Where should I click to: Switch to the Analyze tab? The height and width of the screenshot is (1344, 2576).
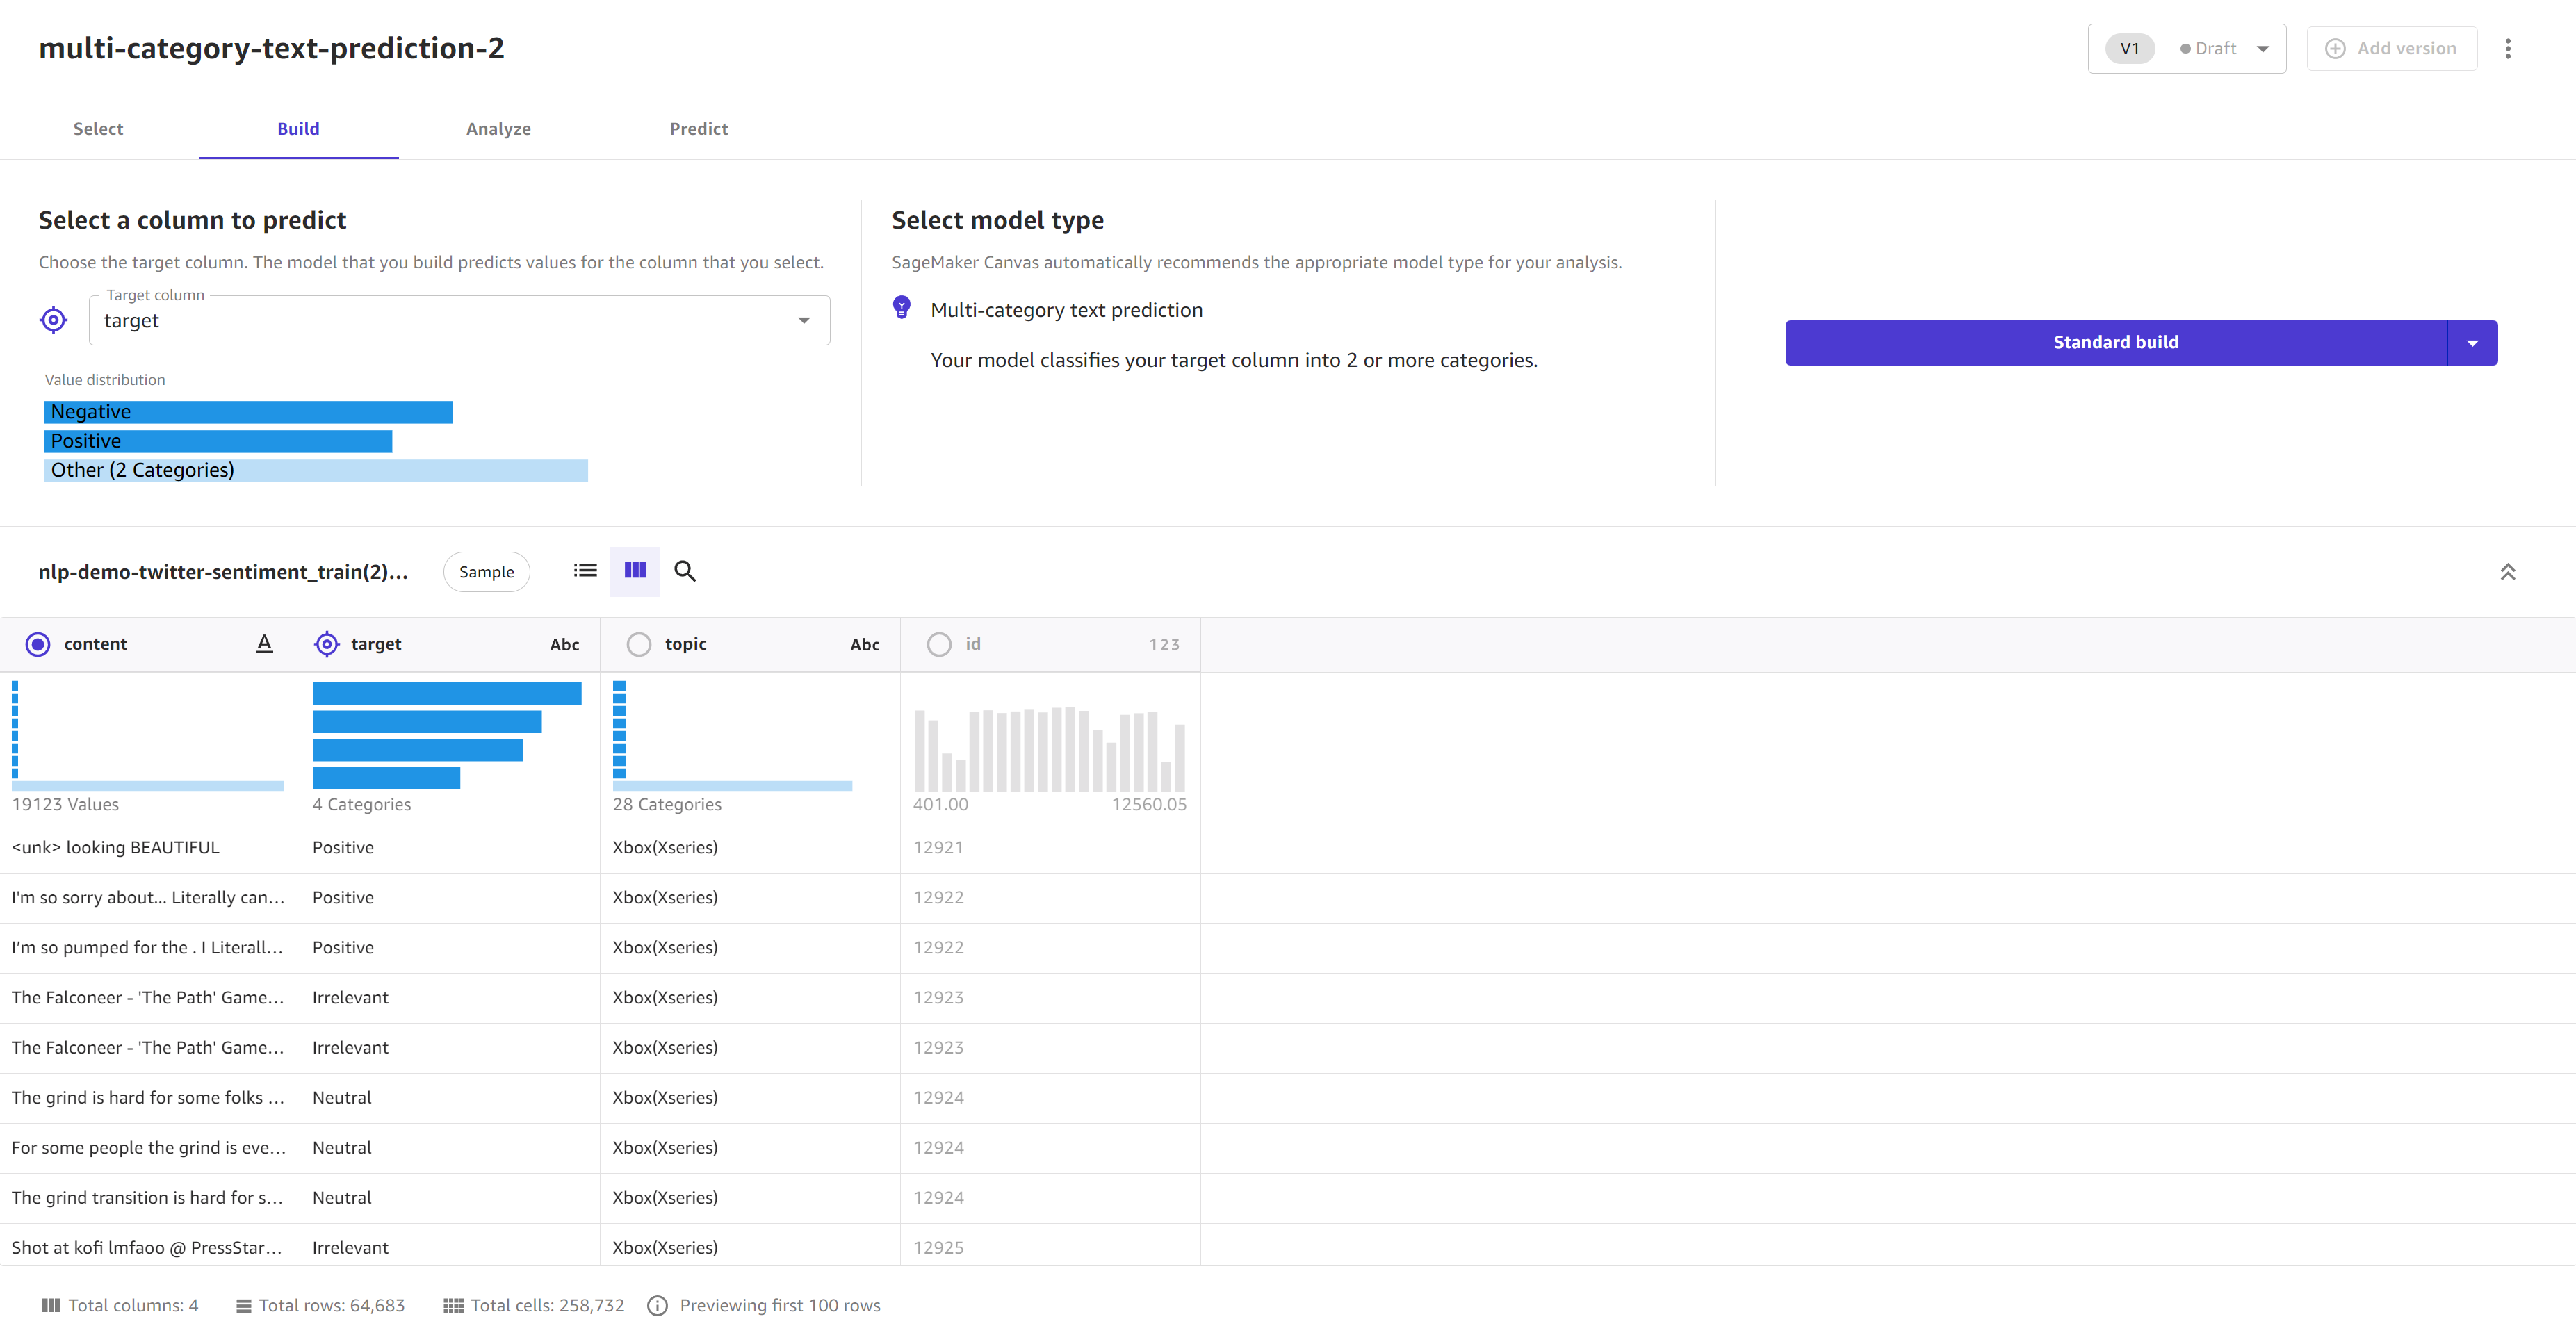(499, 128)
